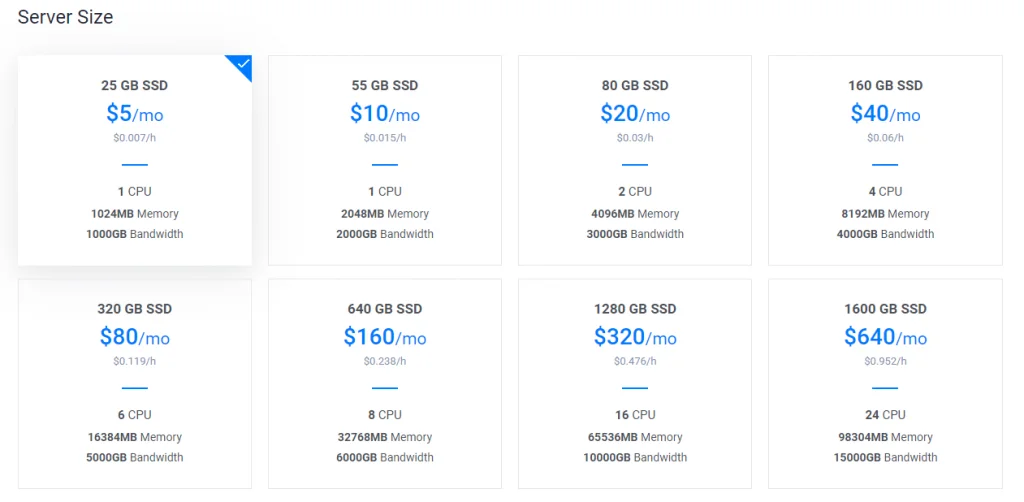Choose the 640 GB SSD $160/mo plan
1024x502 pixels.
click(385, 384)
